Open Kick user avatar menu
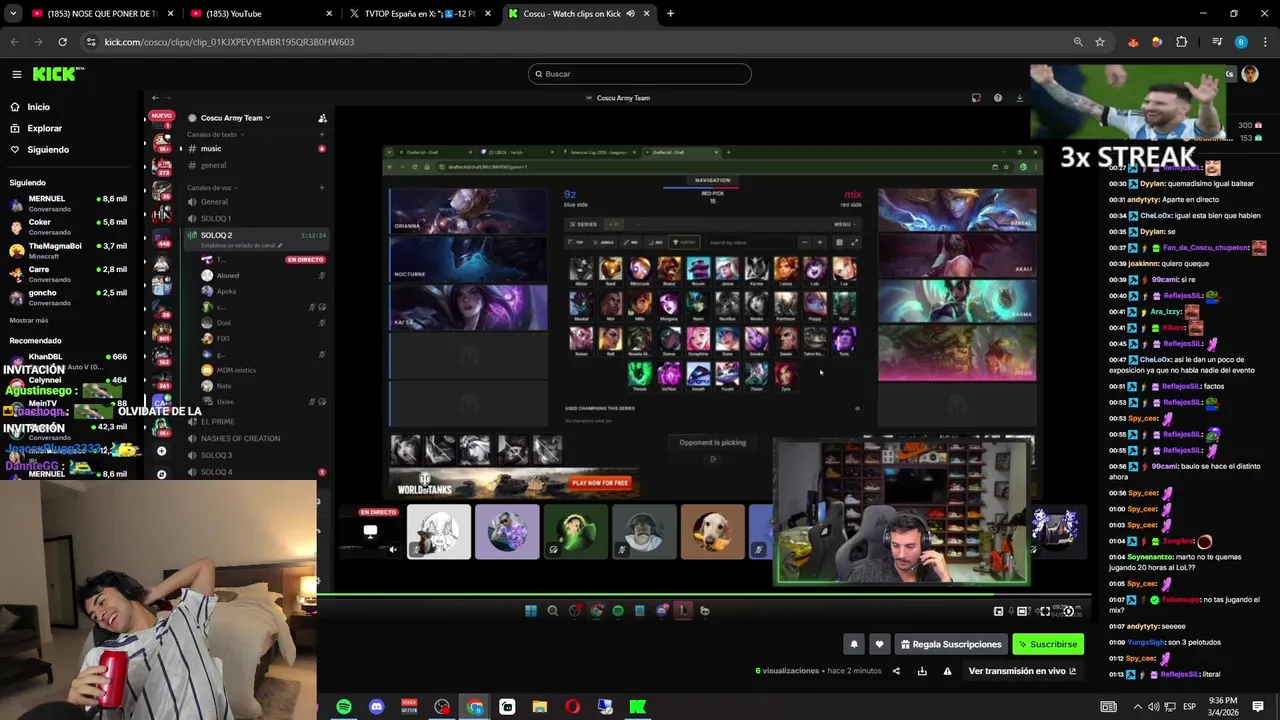 click(1250, 74)
